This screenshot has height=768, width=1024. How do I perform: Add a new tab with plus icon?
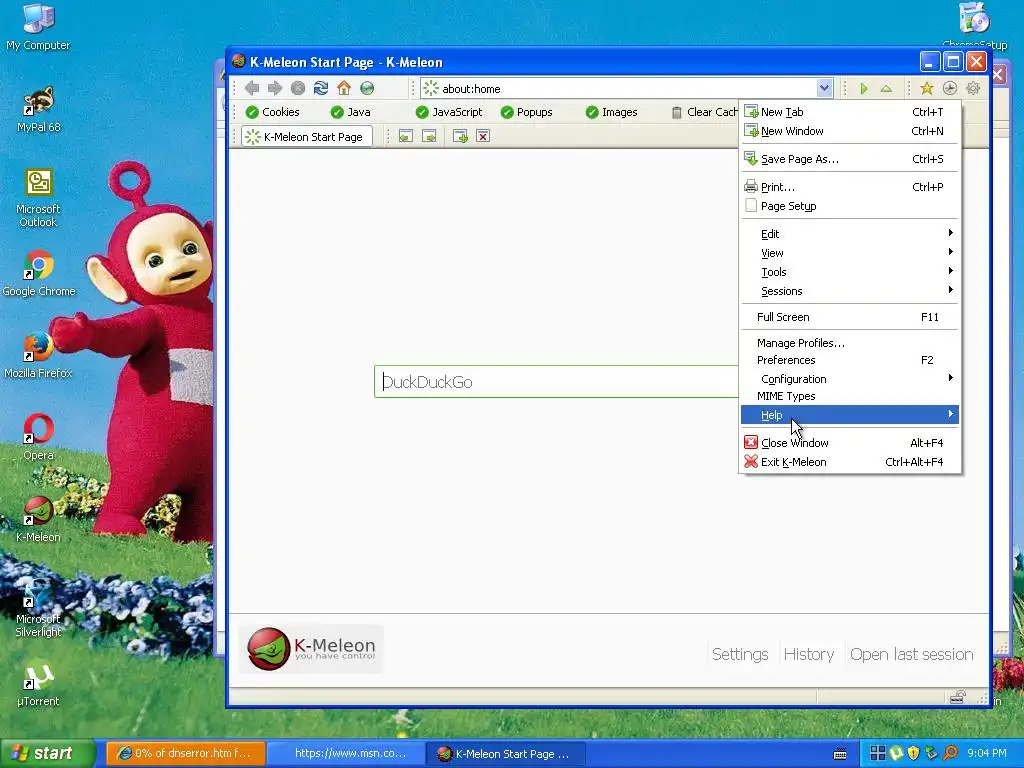[460, 136]
